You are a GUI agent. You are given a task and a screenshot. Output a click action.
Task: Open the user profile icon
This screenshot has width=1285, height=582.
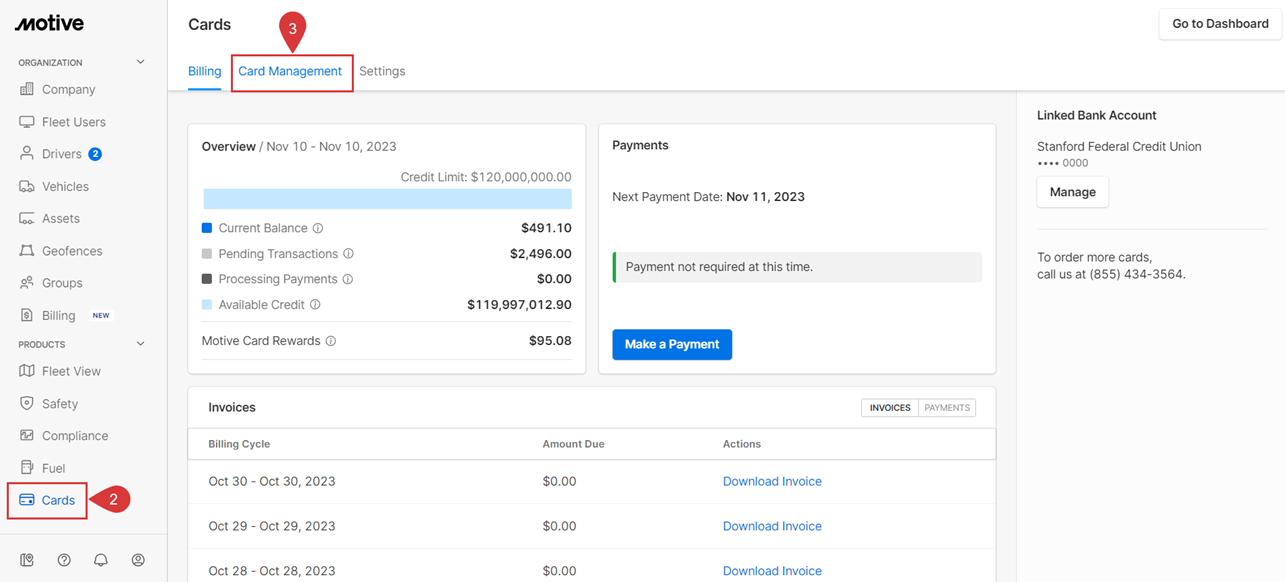click(x=138, y=560)
